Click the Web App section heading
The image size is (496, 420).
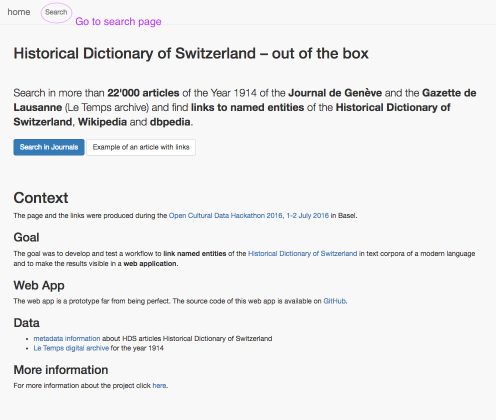[x=39, y=285]
